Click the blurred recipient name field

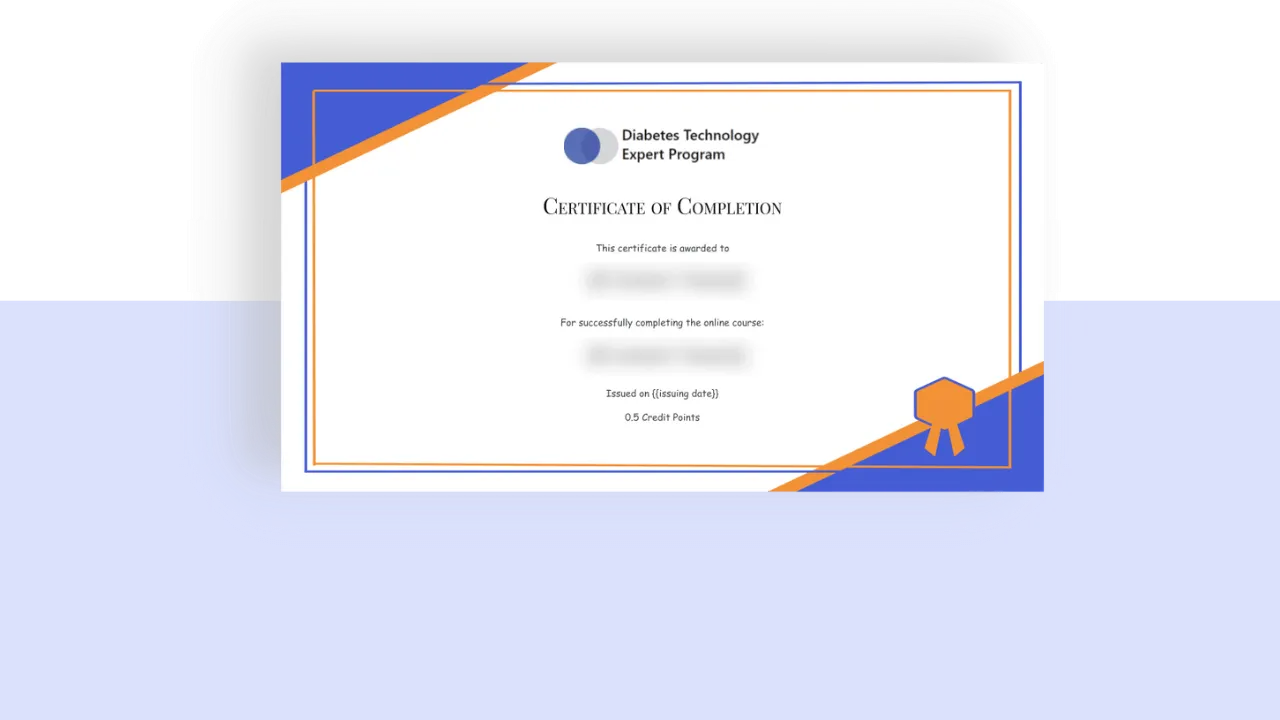click(666, 280)
